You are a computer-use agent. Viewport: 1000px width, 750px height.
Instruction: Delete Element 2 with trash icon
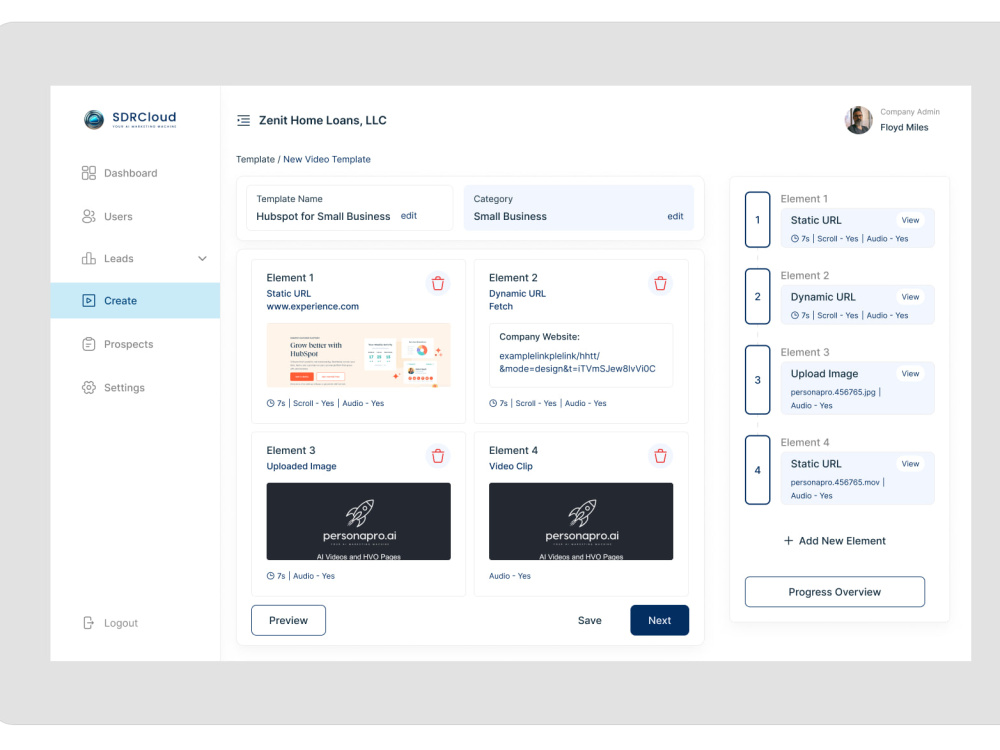[x=660, y=284]
